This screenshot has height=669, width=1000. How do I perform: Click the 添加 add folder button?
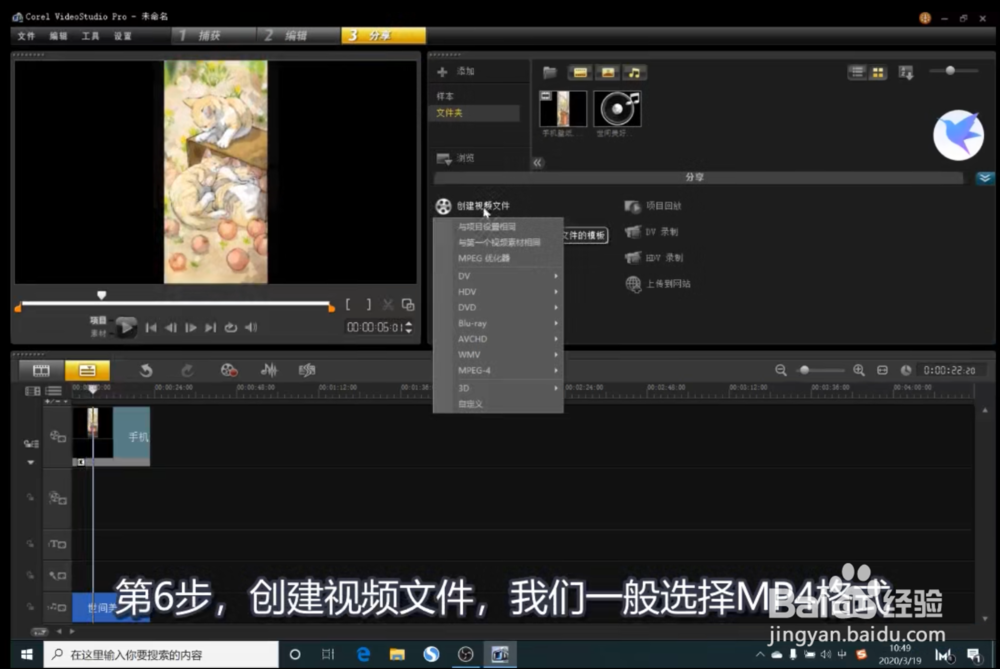455,71
